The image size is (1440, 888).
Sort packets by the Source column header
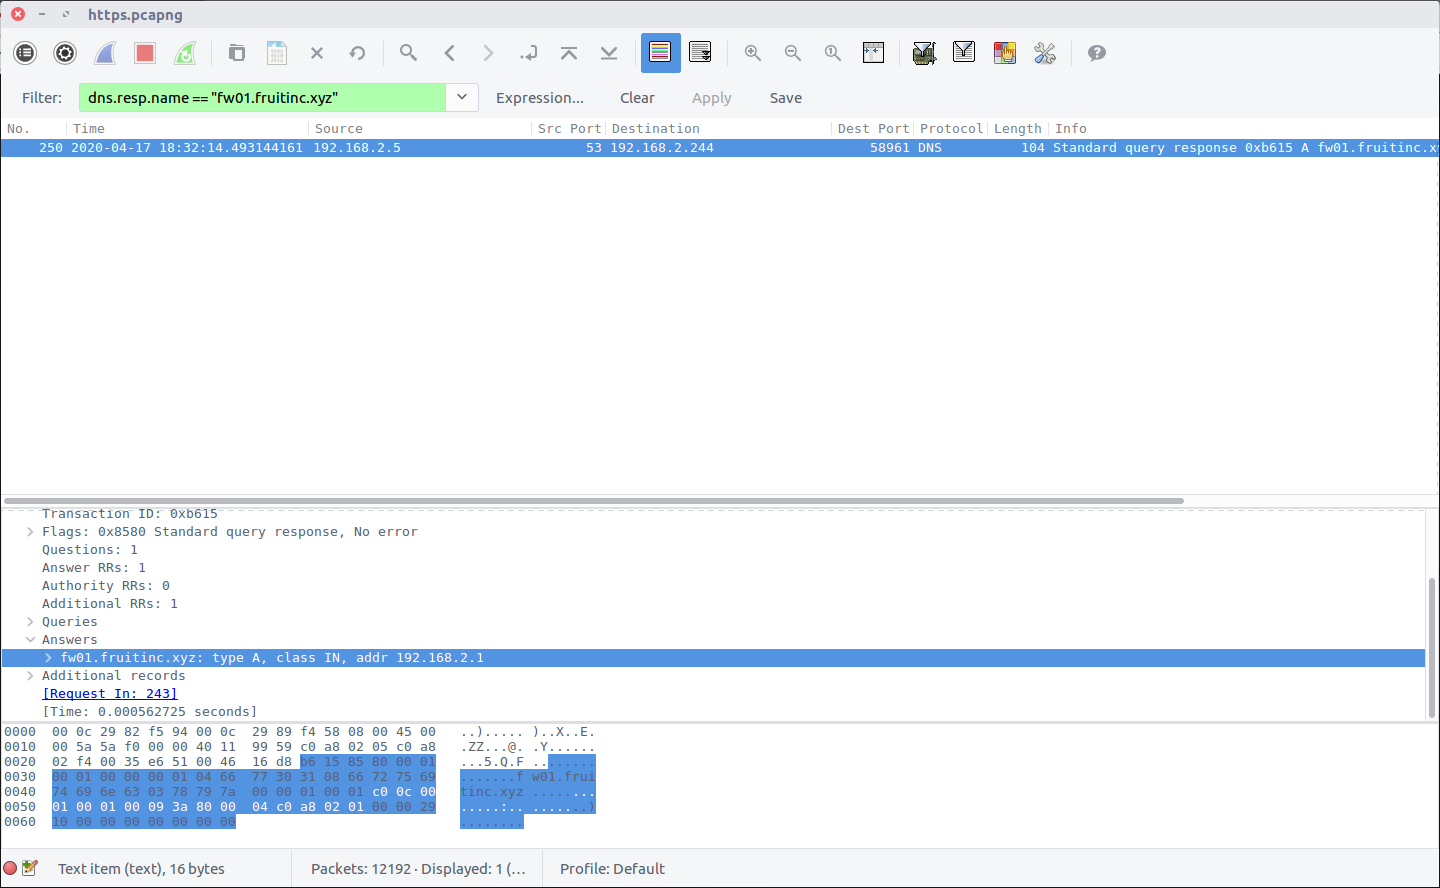(x=339, y=128)
